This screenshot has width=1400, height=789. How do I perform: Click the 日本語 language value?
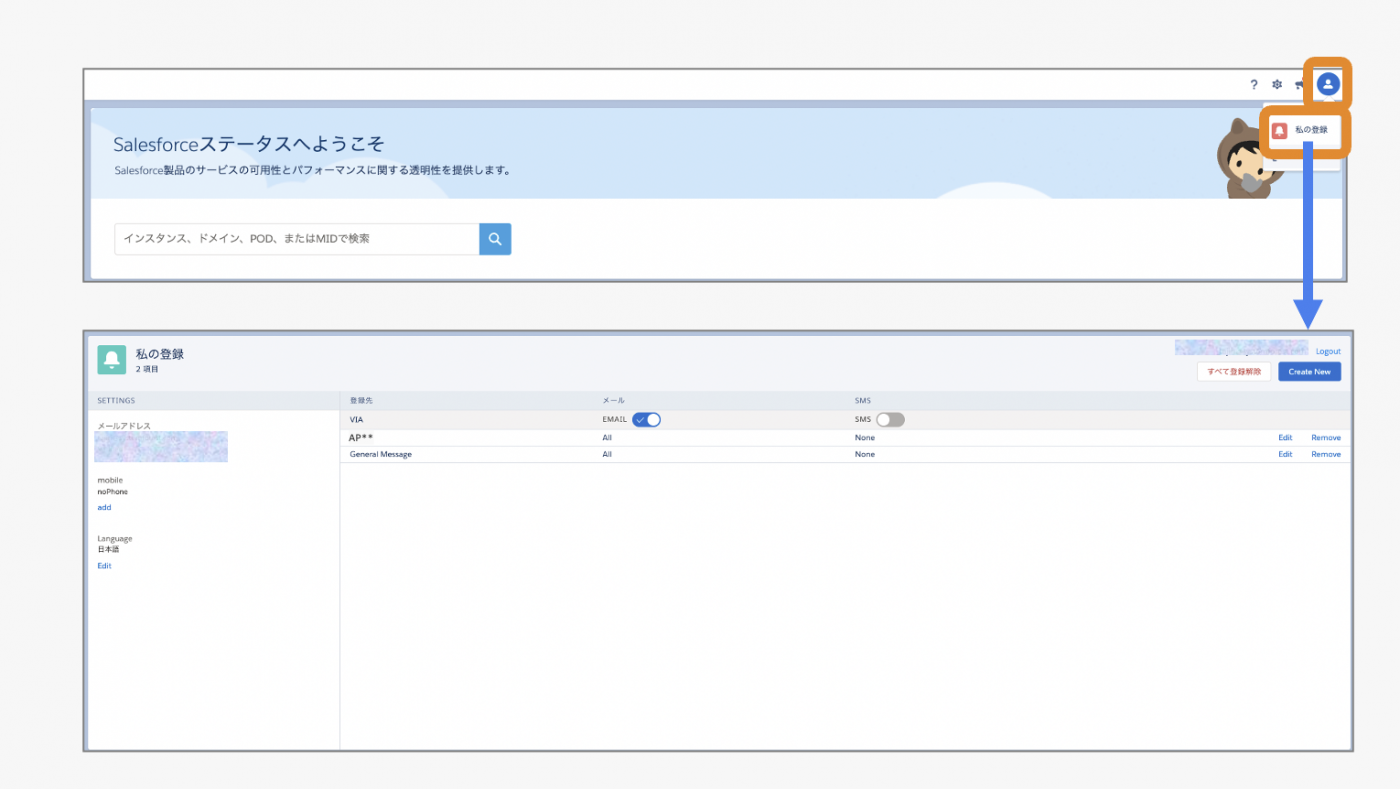click(108, 549)
